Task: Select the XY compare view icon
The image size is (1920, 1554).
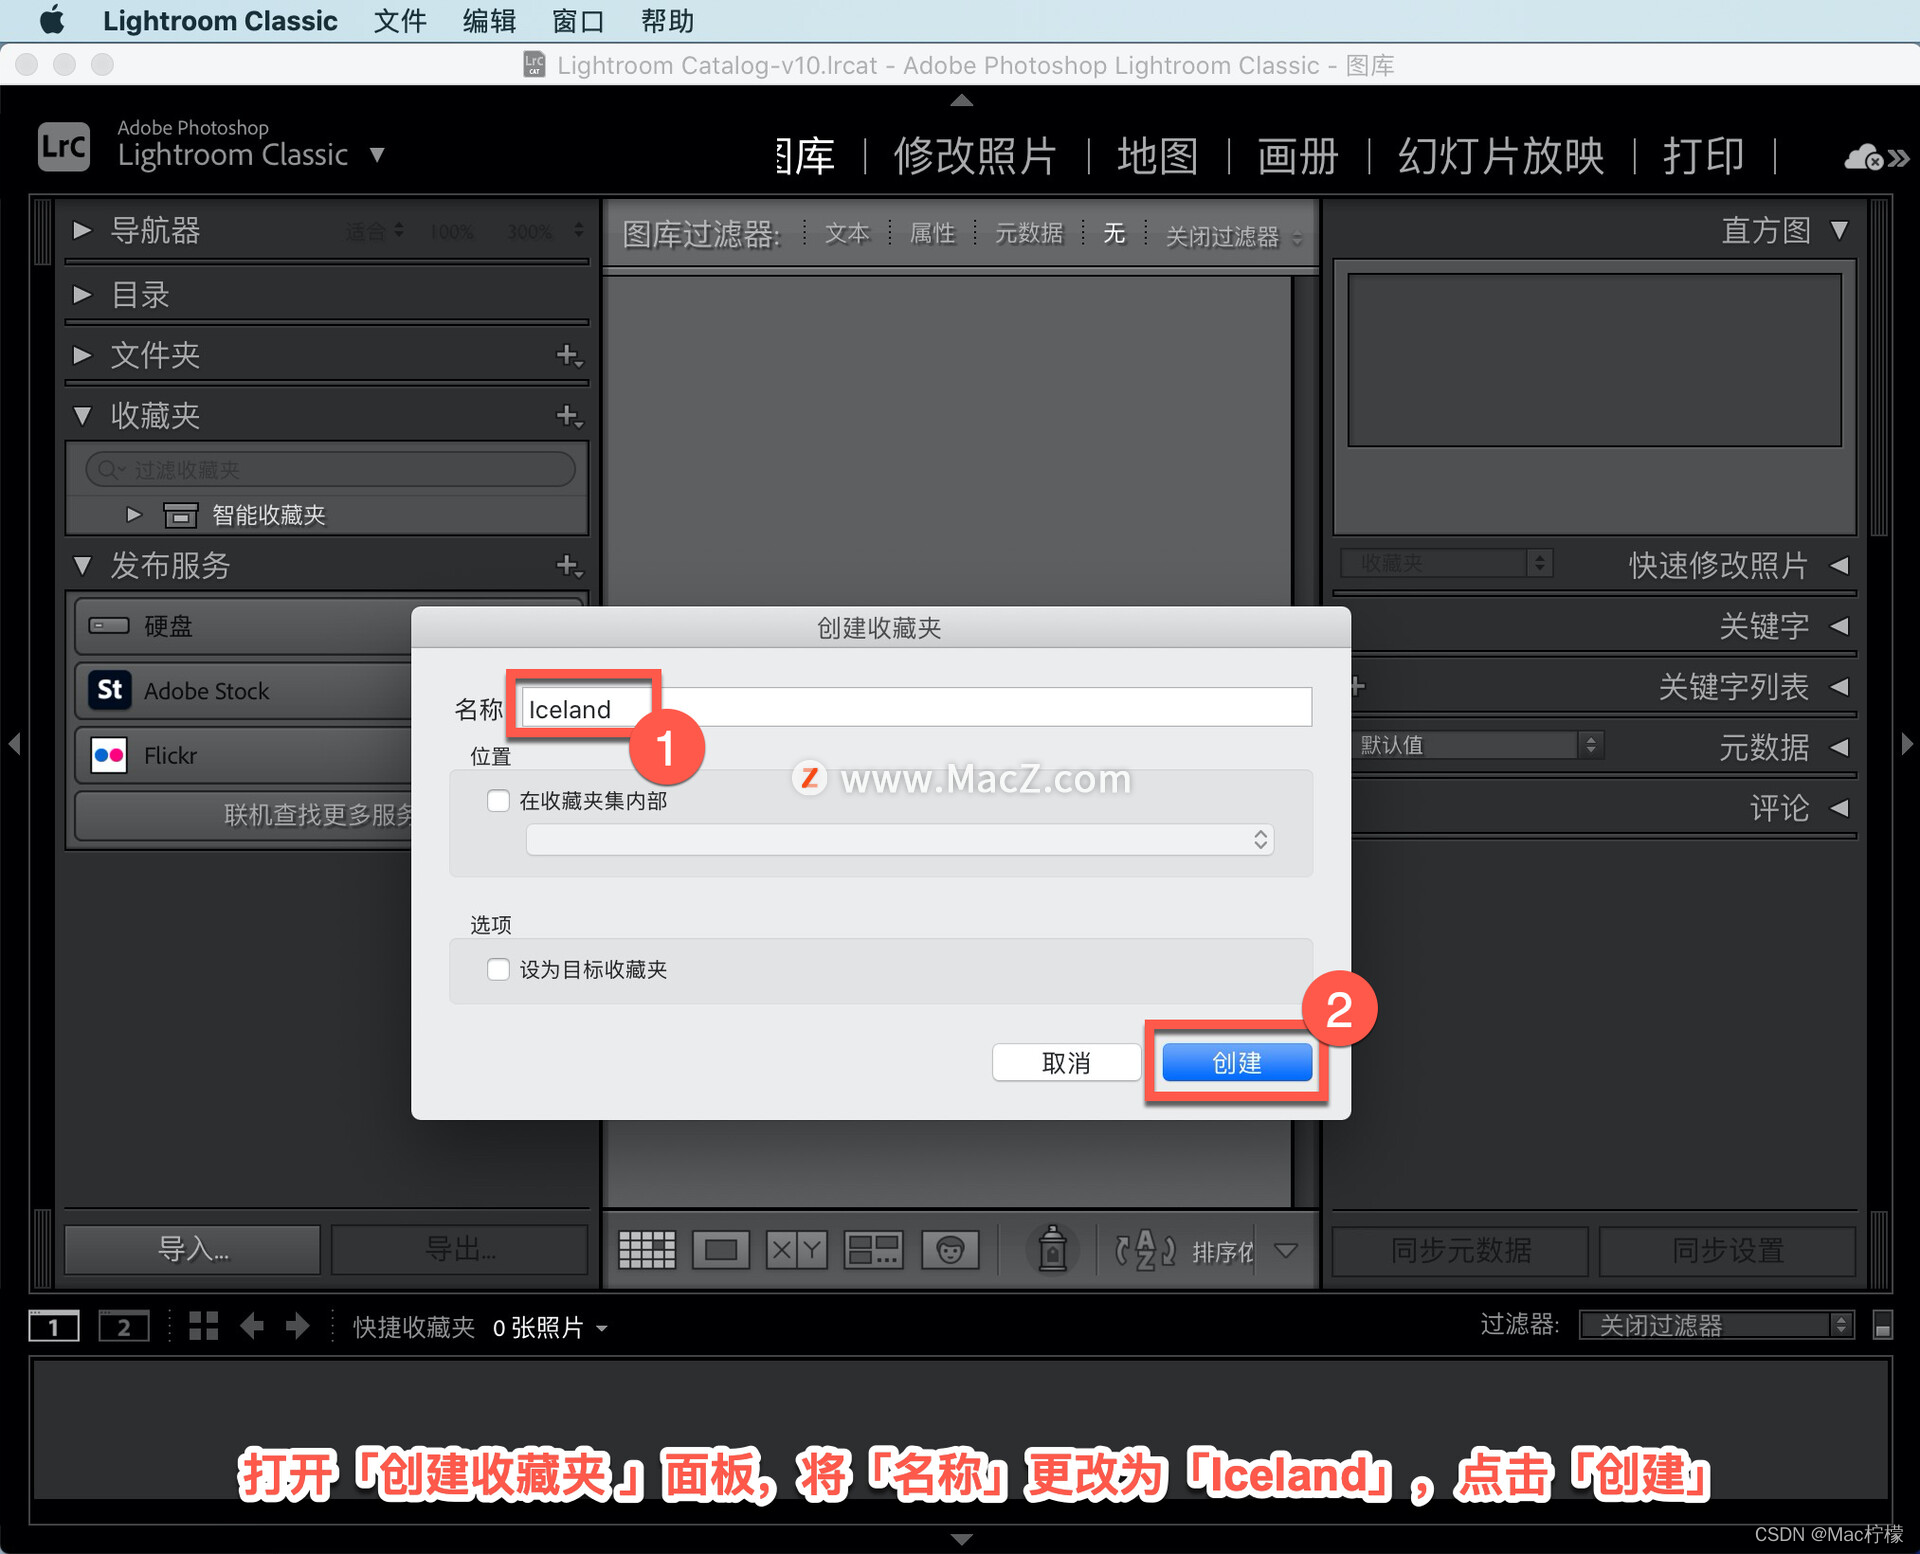Action: (x=796, y=1250)
